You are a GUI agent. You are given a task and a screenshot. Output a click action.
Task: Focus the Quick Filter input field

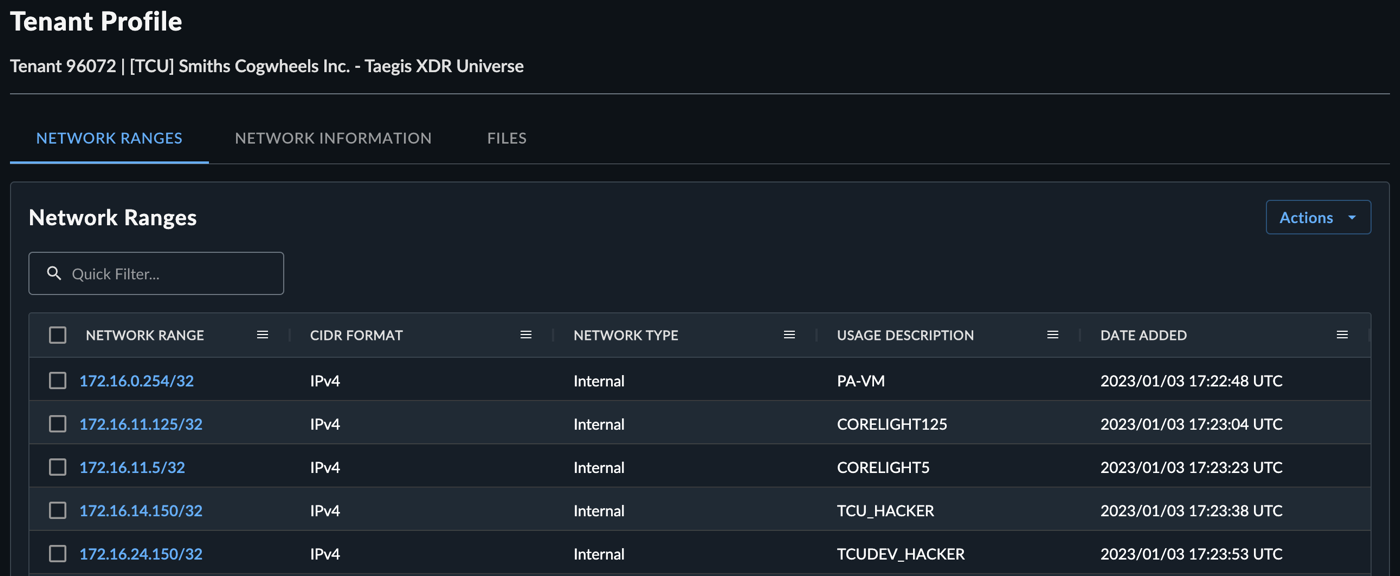point(156,273)
